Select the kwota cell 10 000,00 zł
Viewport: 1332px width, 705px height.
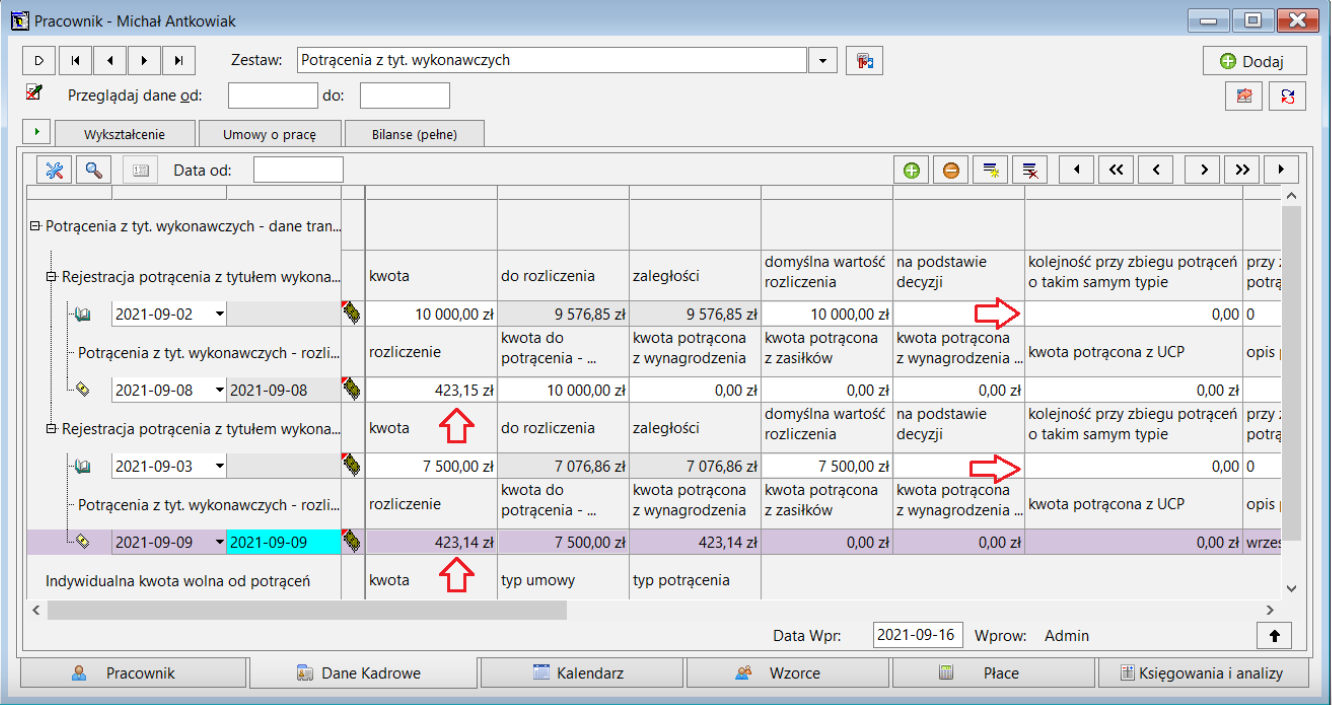[432, 314]
